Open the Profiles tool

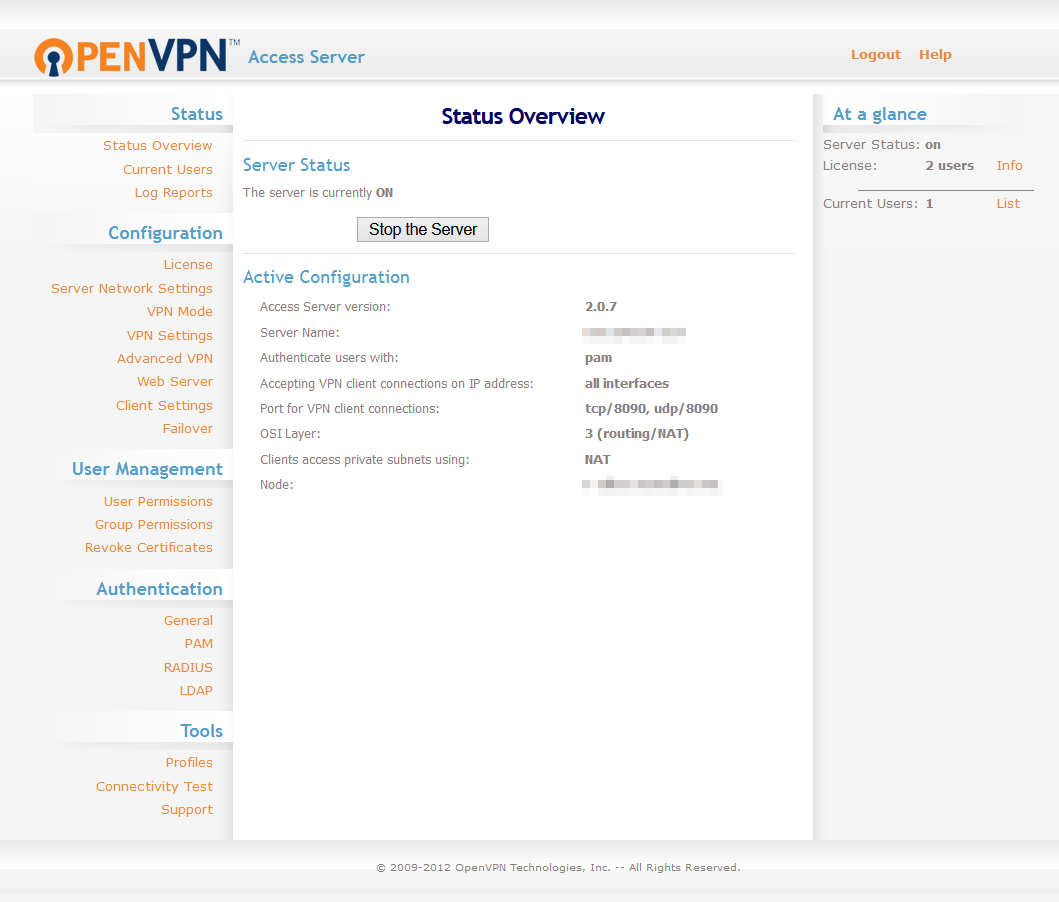click(189, 762)
